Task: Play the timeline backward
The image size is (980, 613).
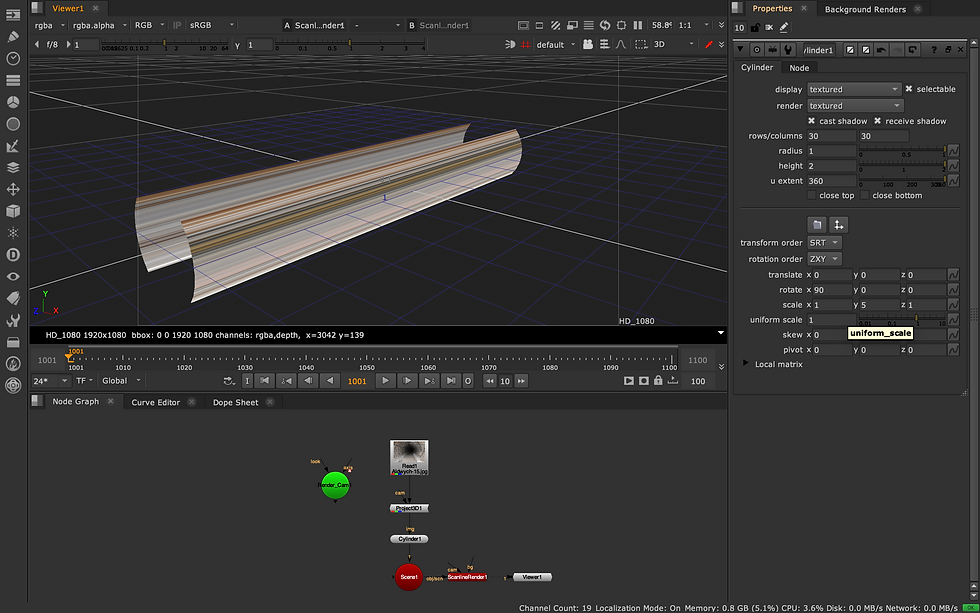Action: (x=329, y=381)
